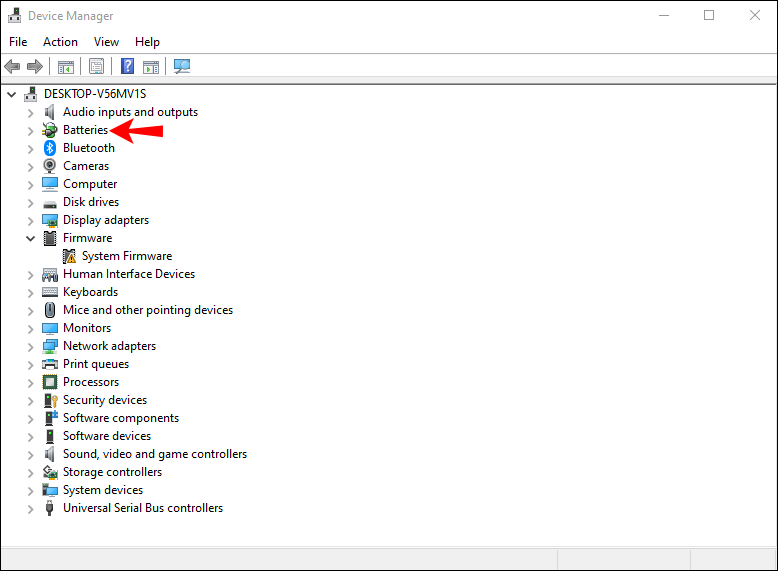Open the Properties toolbar icon
This screenshot has width=778, height=571.
point(96,66)
